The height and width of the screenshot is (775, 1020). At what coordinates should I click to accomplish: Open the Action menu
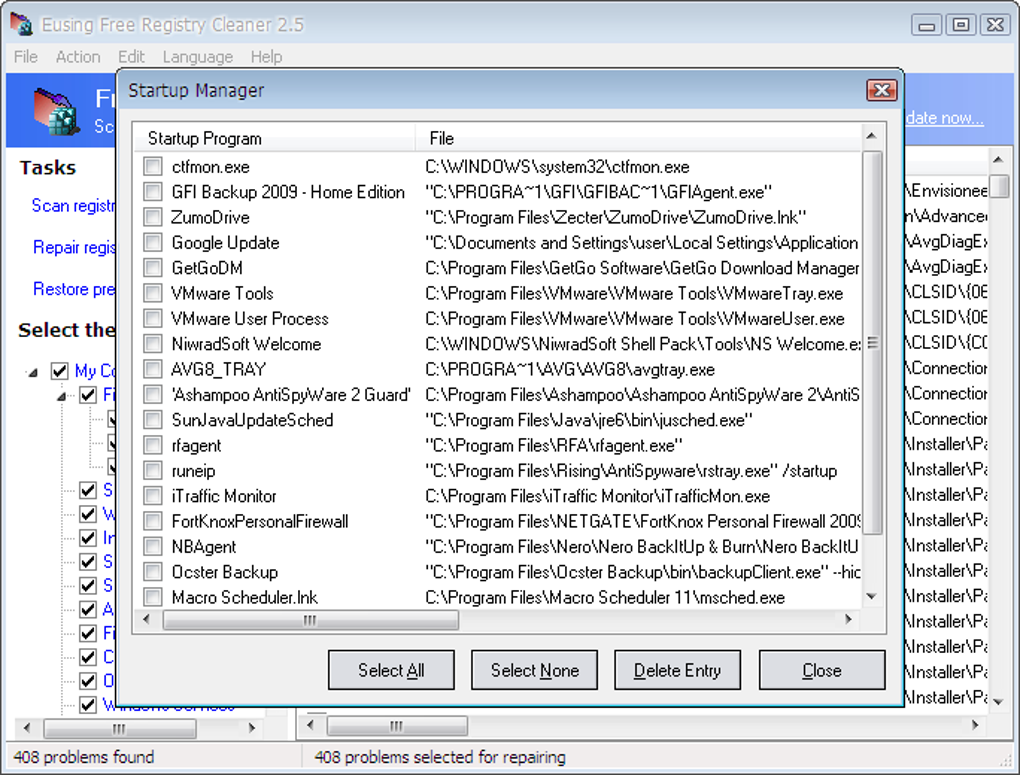pos(78,57)
